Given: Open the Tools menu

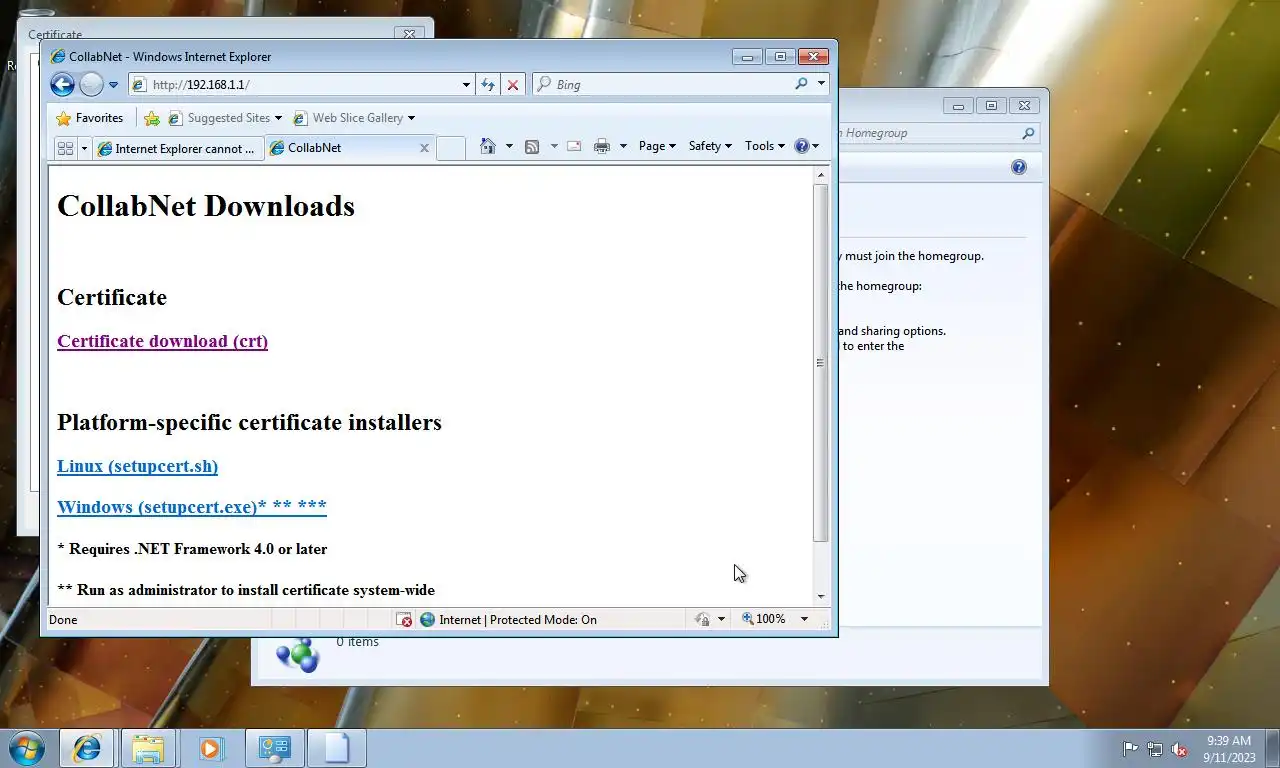Looking at the screenshot, I should click(x=765, y=146).
